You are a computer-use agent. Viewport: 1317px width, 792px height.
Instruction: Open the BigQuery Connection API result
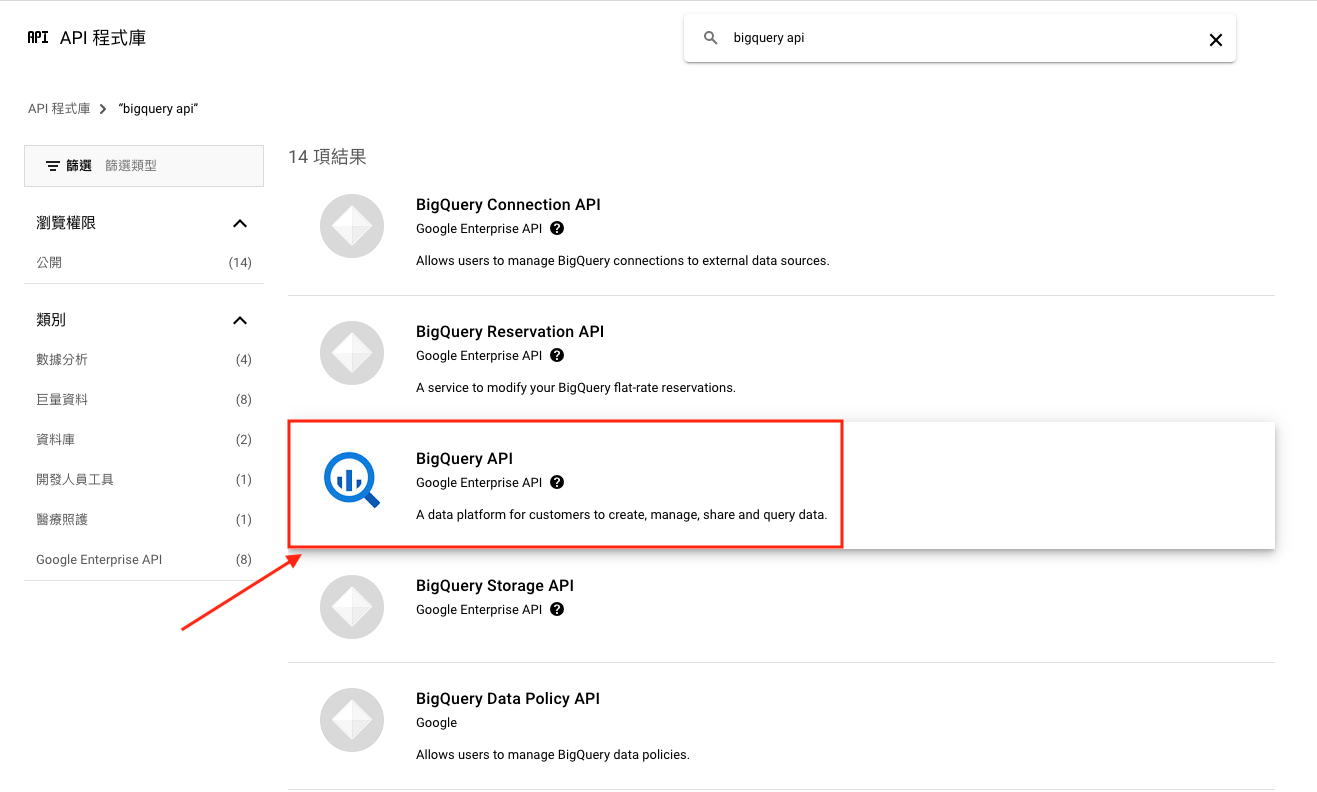point(508,205)
